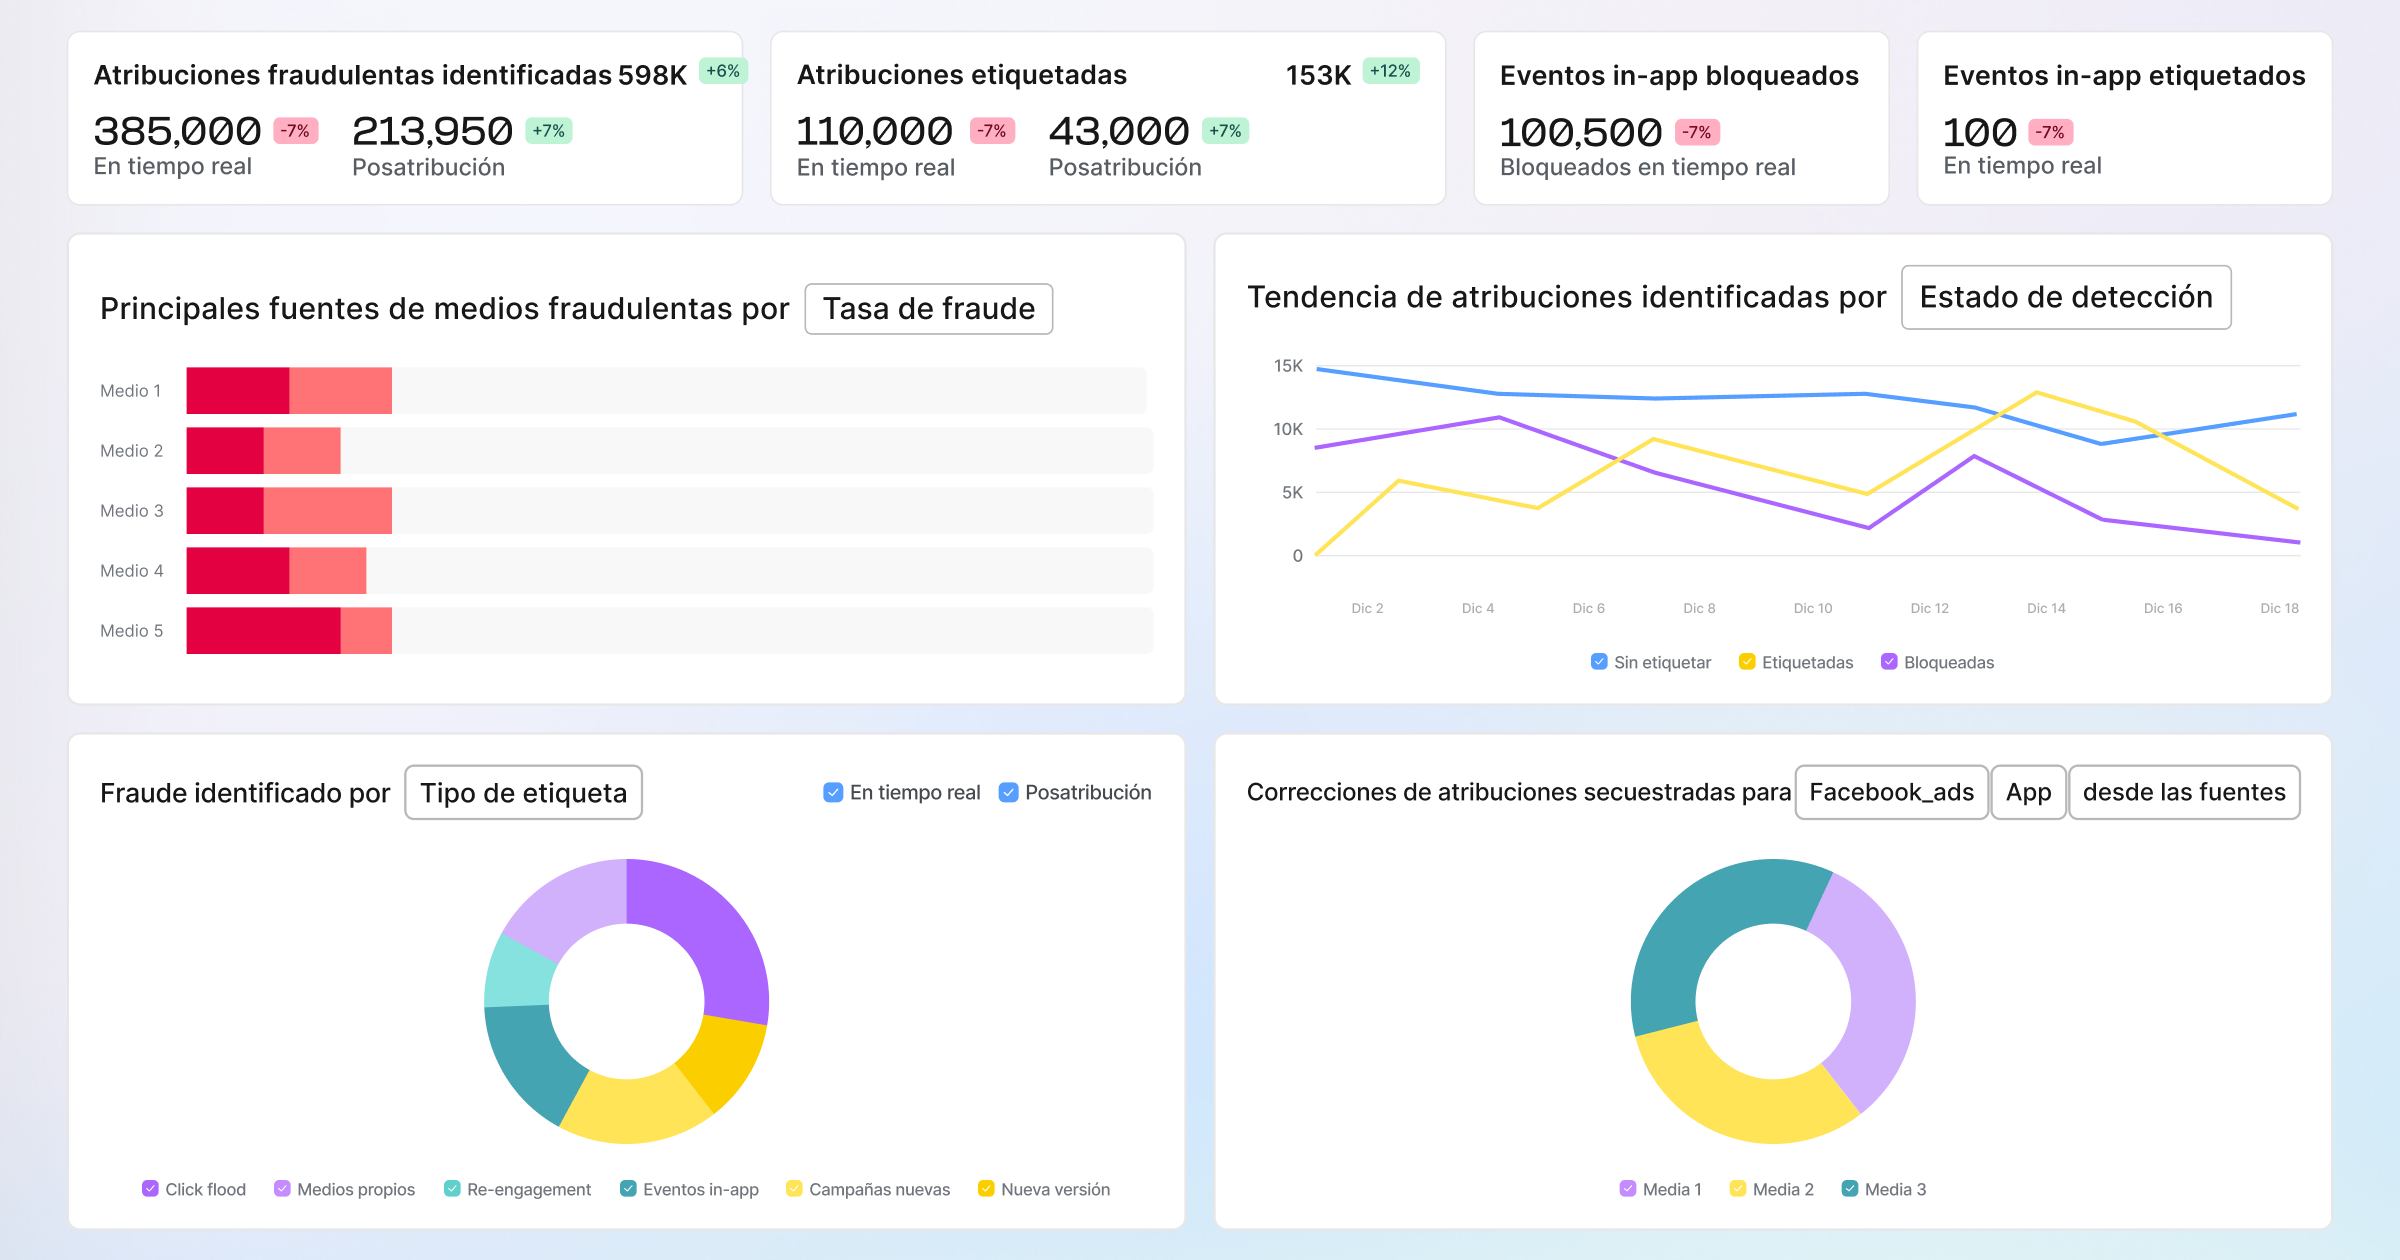Click the Dic 14 axis label

pos(2046,608)
